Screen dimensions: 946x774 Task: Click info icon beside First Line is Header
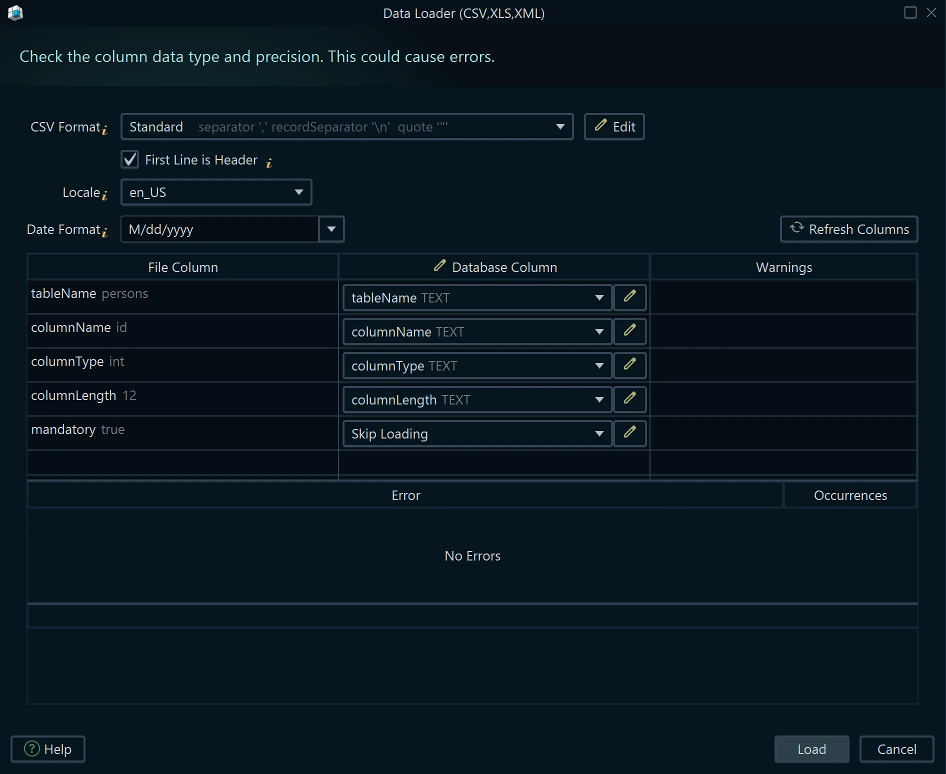(x=269, y=162)
